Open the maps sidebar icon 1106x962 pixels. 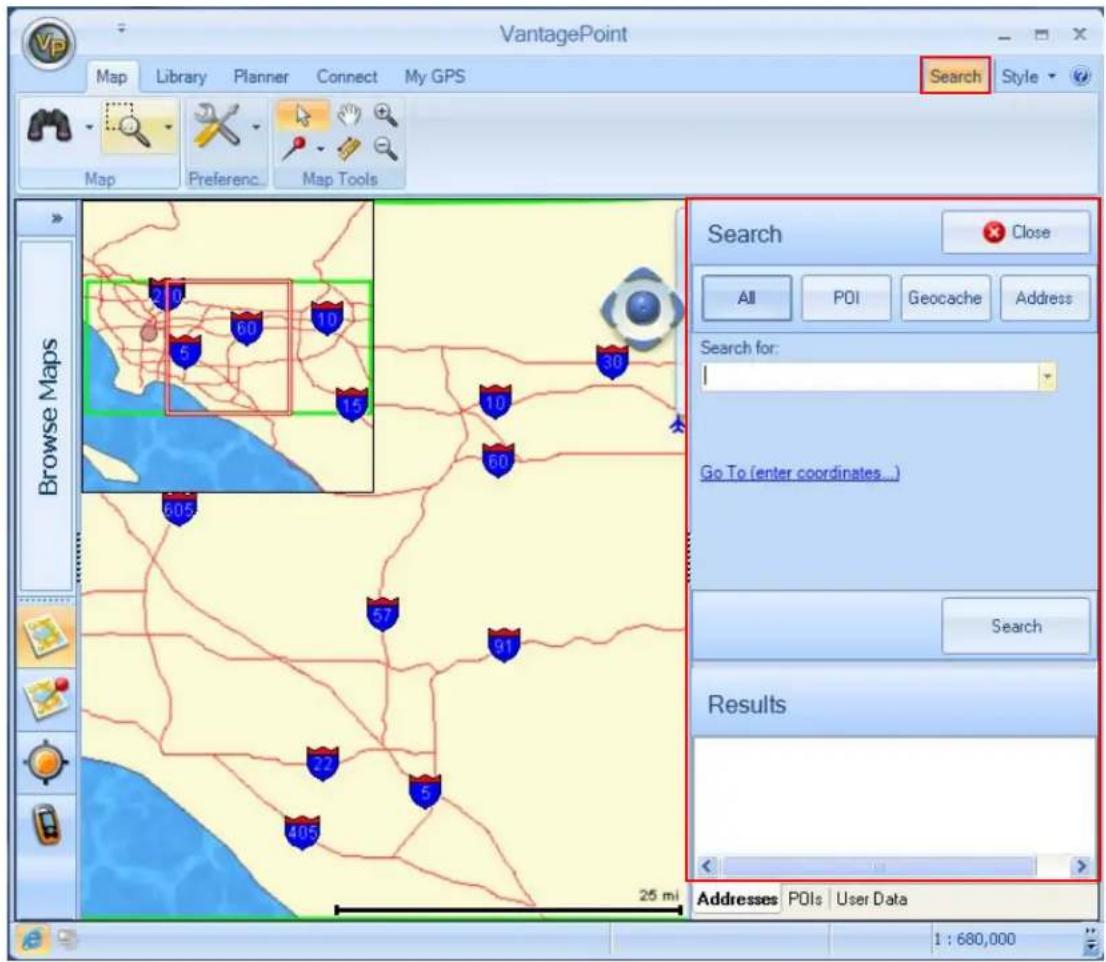[47, 637]
